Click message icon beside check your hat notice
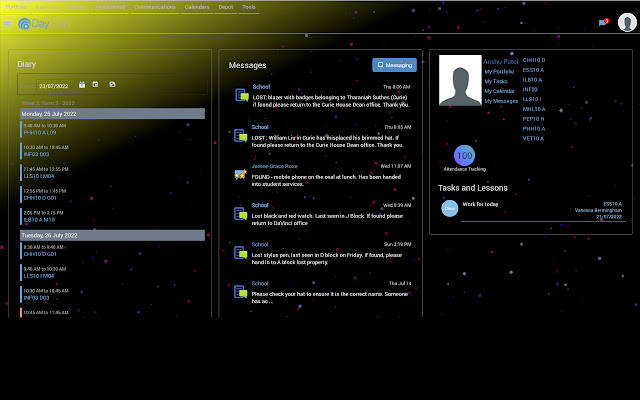The width and height of the screenshot is (640, 400). pos(240,292)
